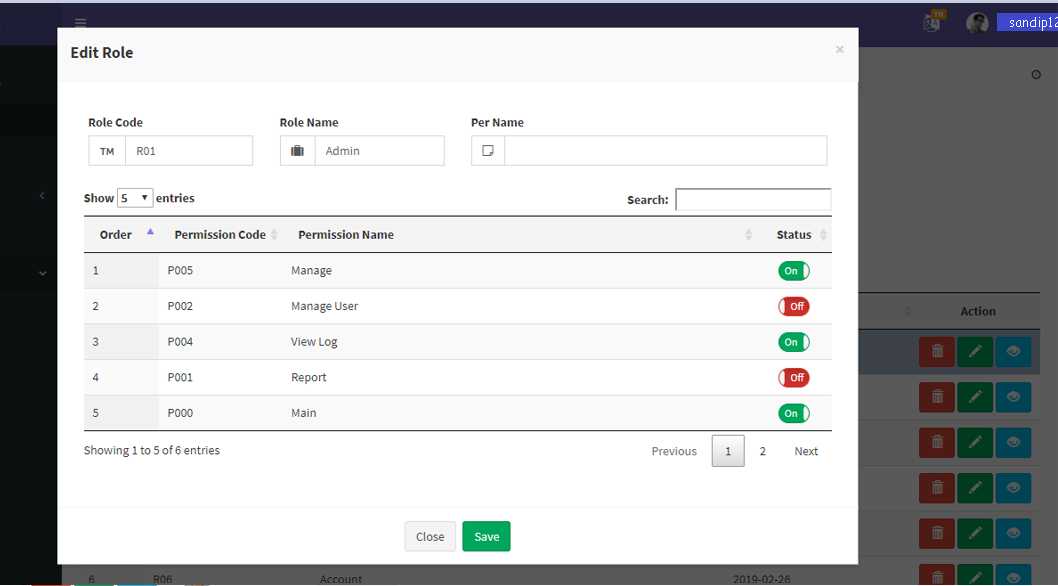Viewport: 1058px width, 586px height.
Task: Expand the sidebar item with down chevron
Action: (41, 272)
